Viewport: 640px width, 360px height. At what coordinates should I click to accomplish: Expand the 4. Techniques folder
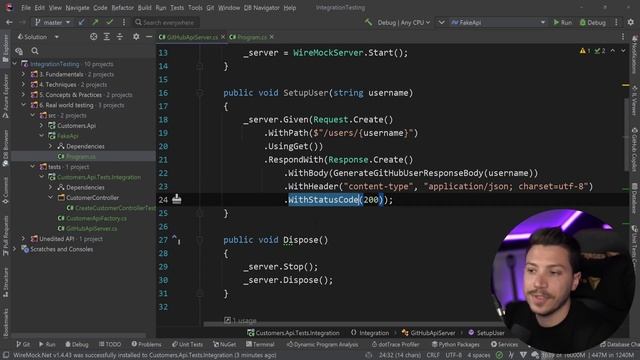click(23, 84)
